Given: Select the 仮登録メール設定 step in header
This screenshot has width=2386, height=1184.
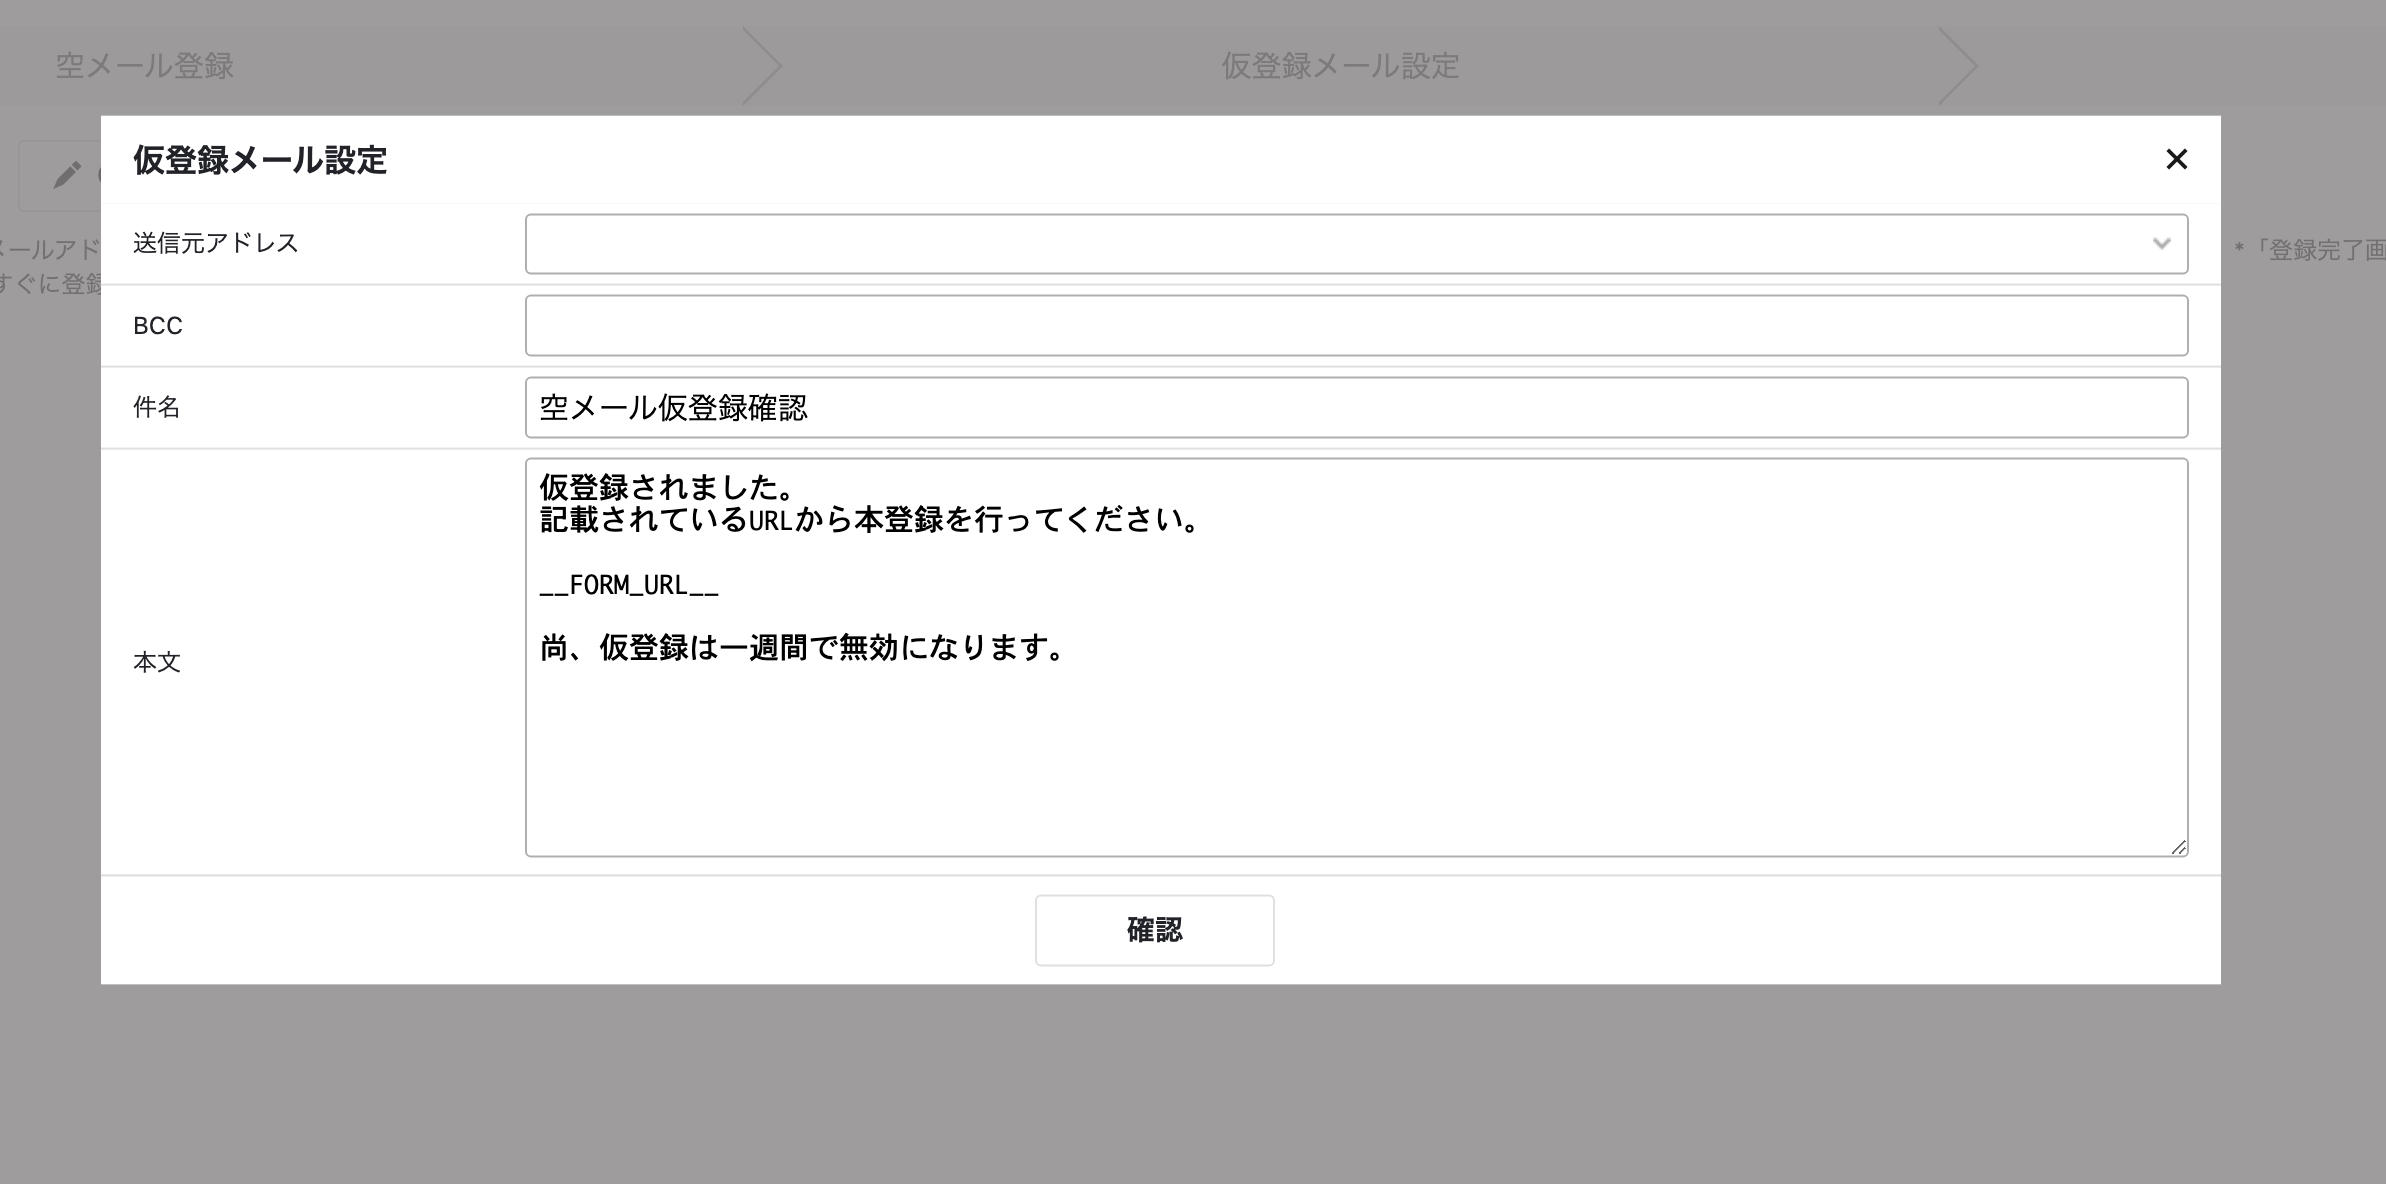Looking at the screenshot, I should 1340,66.
